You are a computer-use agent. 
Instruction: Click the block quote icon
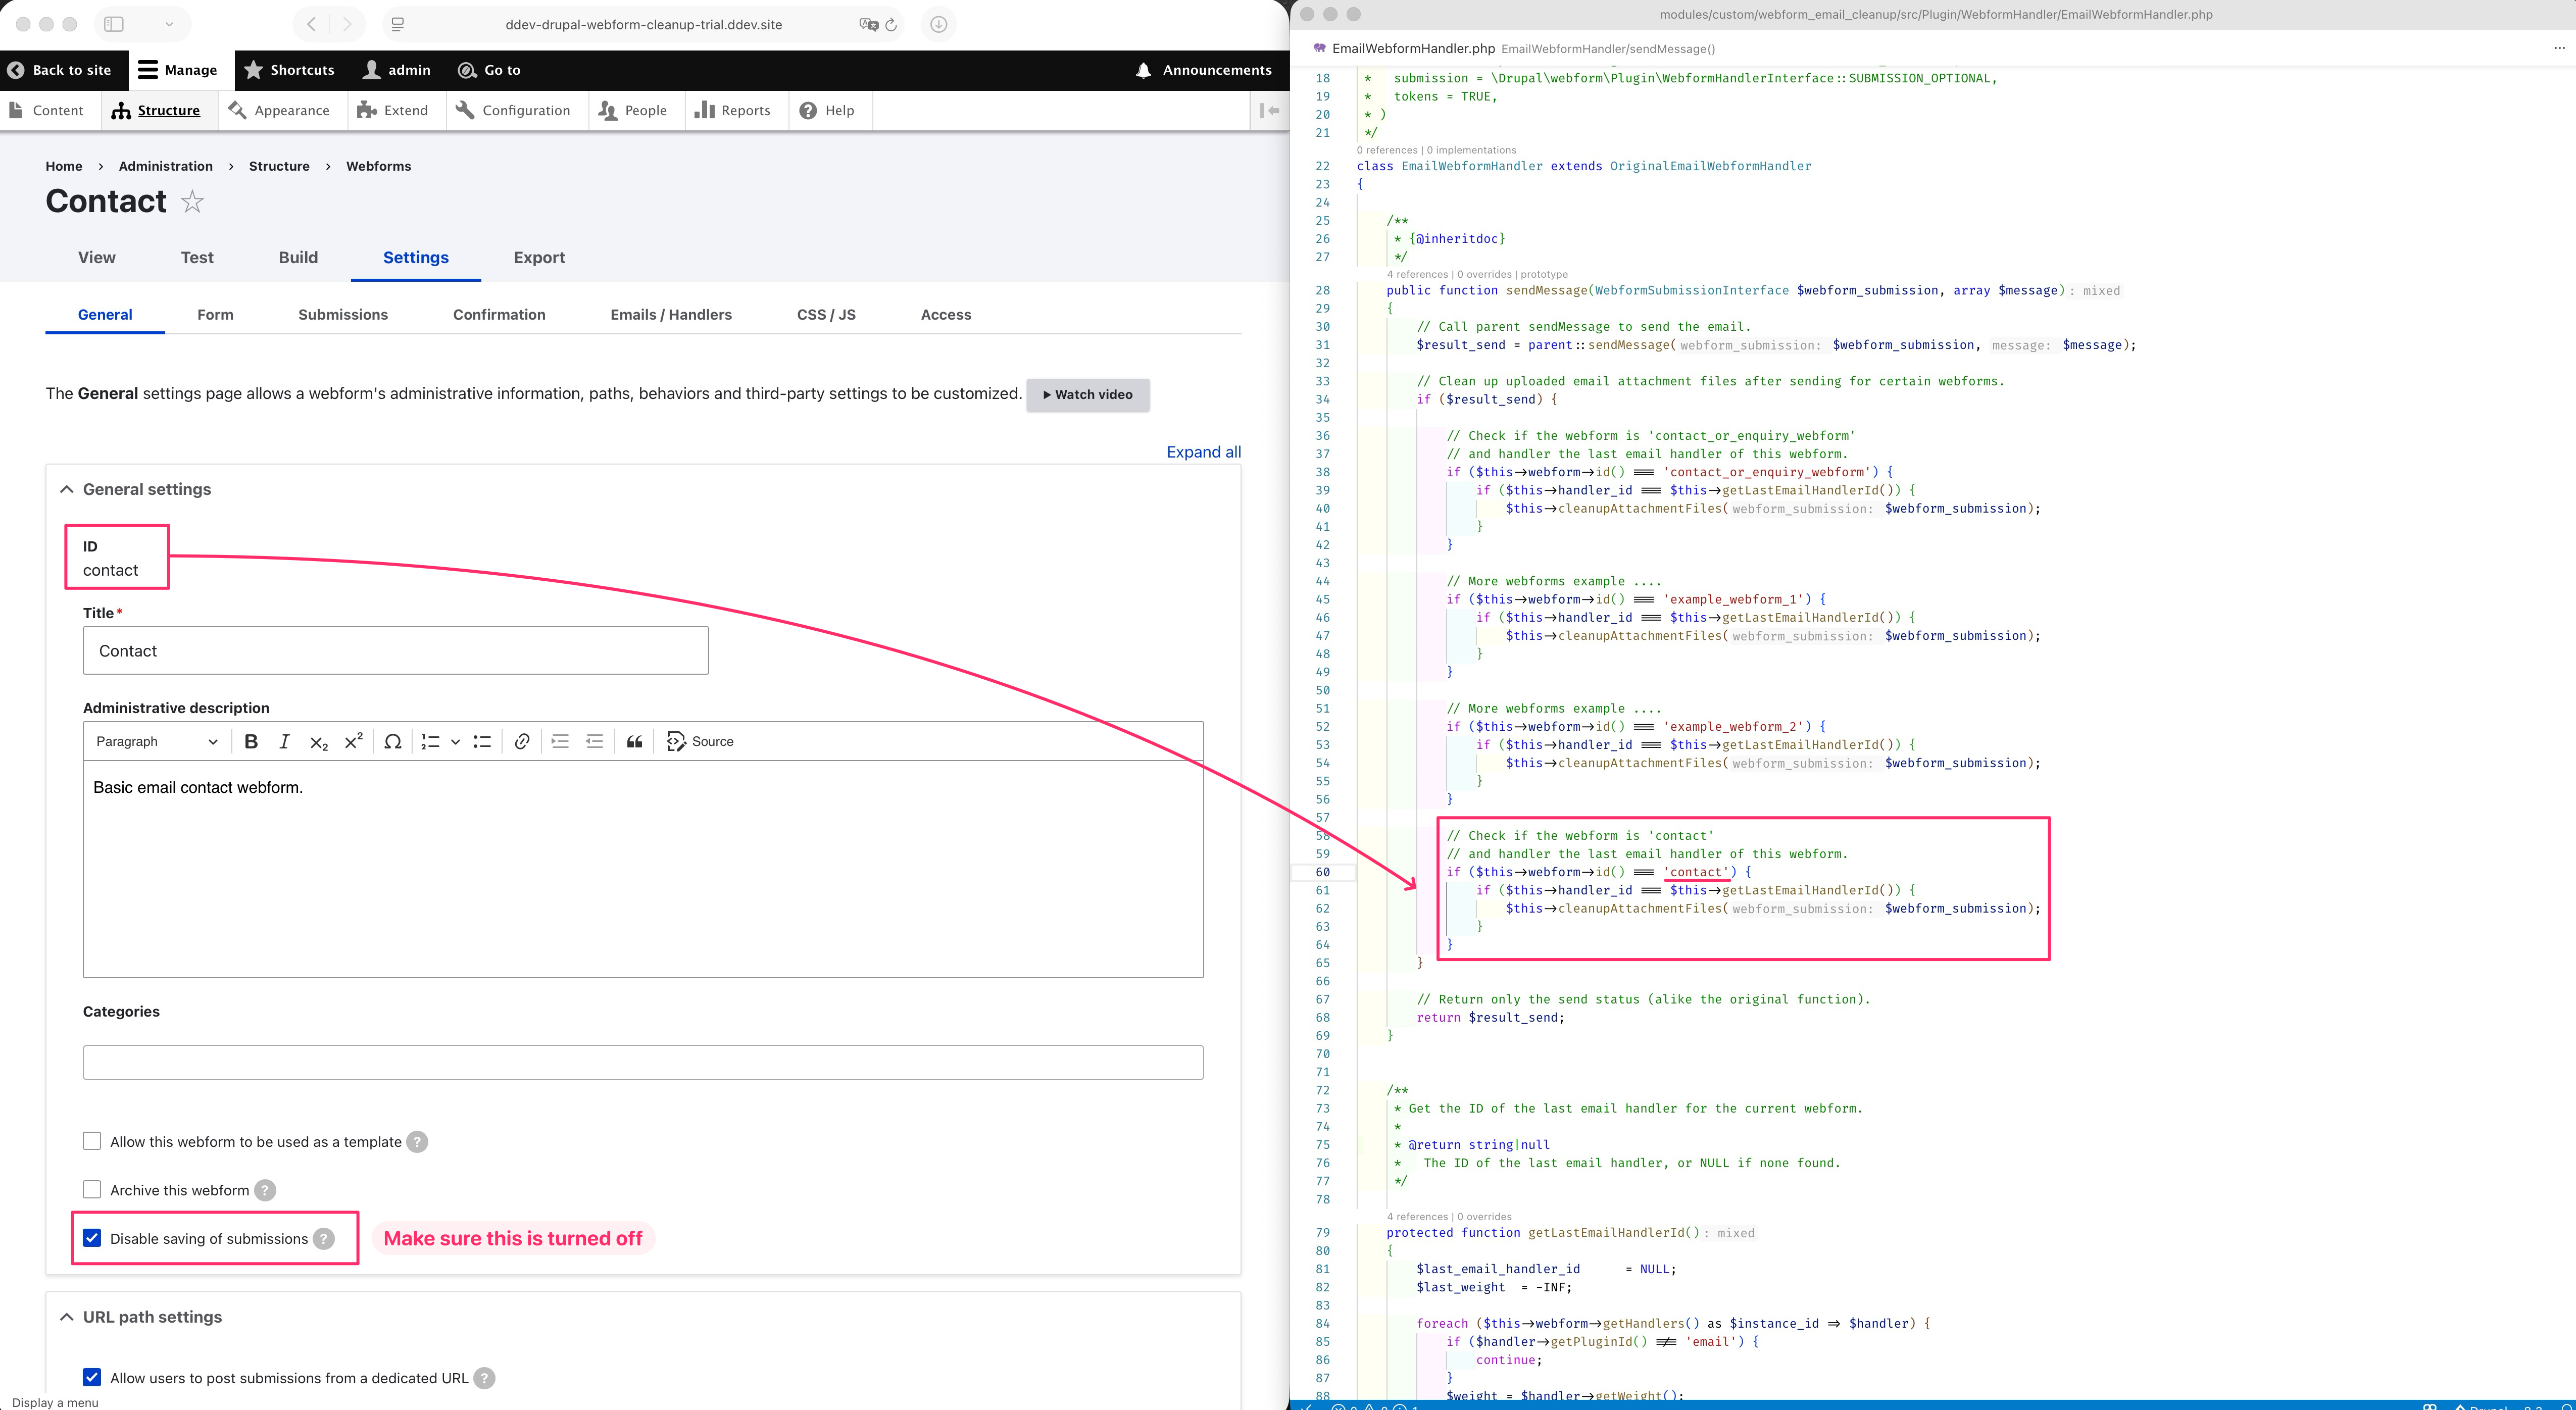tap(634, 741)
